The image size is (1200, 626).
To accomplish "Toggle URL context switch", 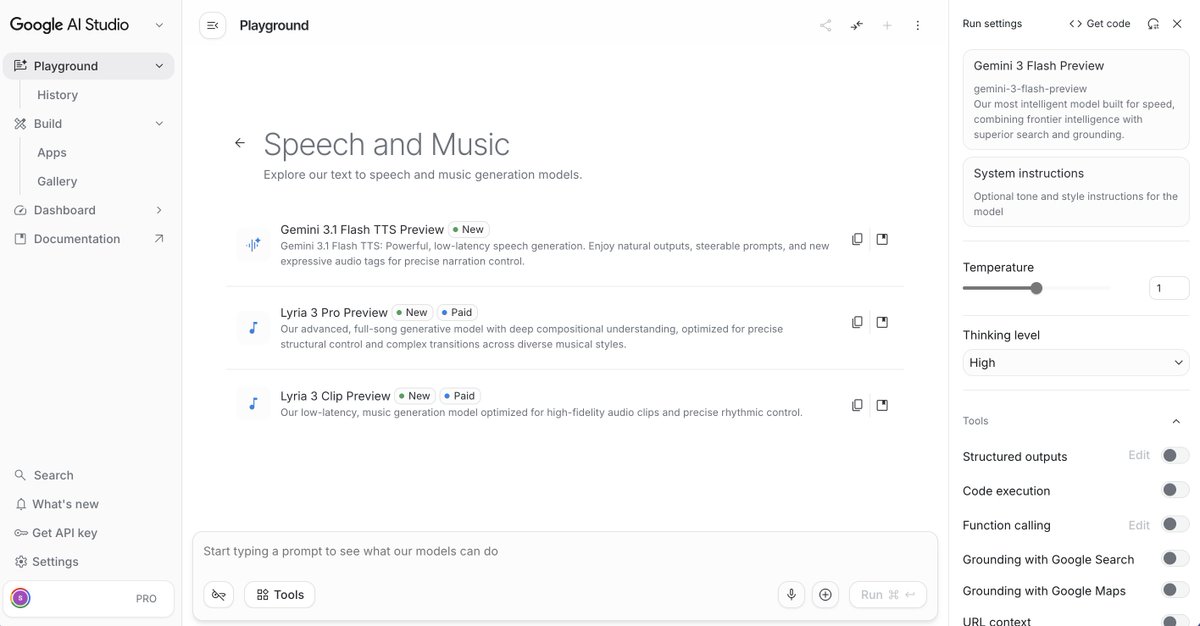I will pyautogui.click(x=1175, y=621).
